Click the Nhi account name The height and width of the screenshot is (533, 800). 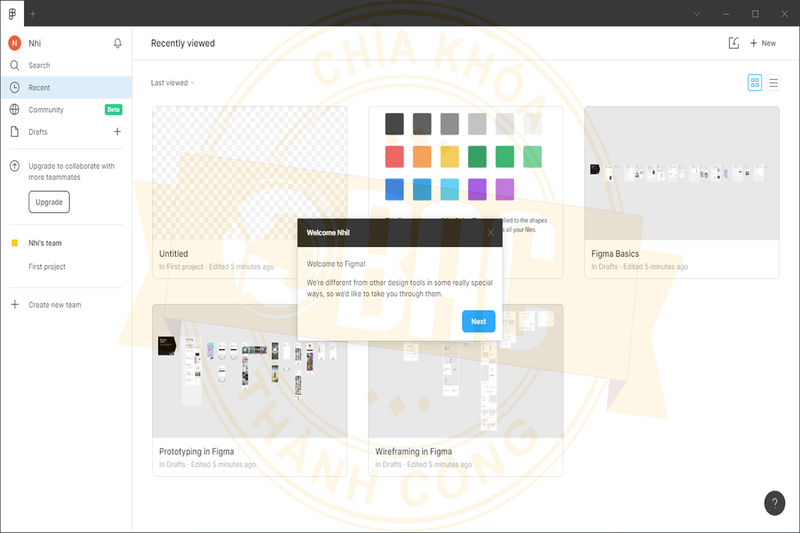(35, 43)
